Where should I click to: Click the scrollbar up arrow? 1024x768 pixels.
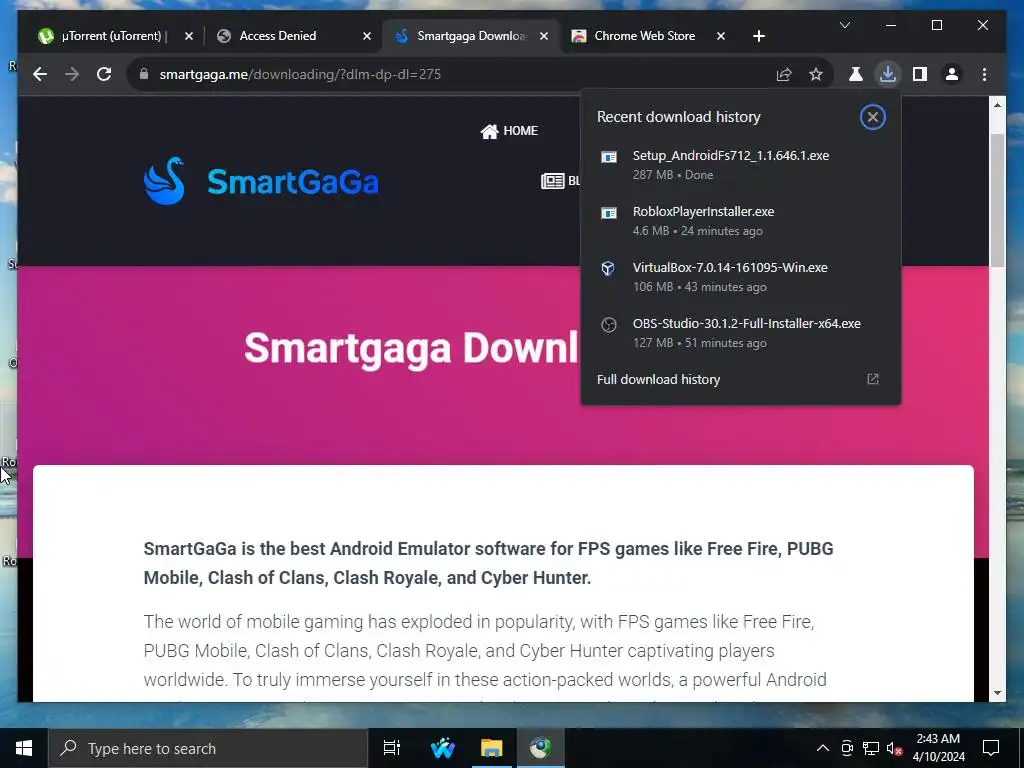[997, 104]
